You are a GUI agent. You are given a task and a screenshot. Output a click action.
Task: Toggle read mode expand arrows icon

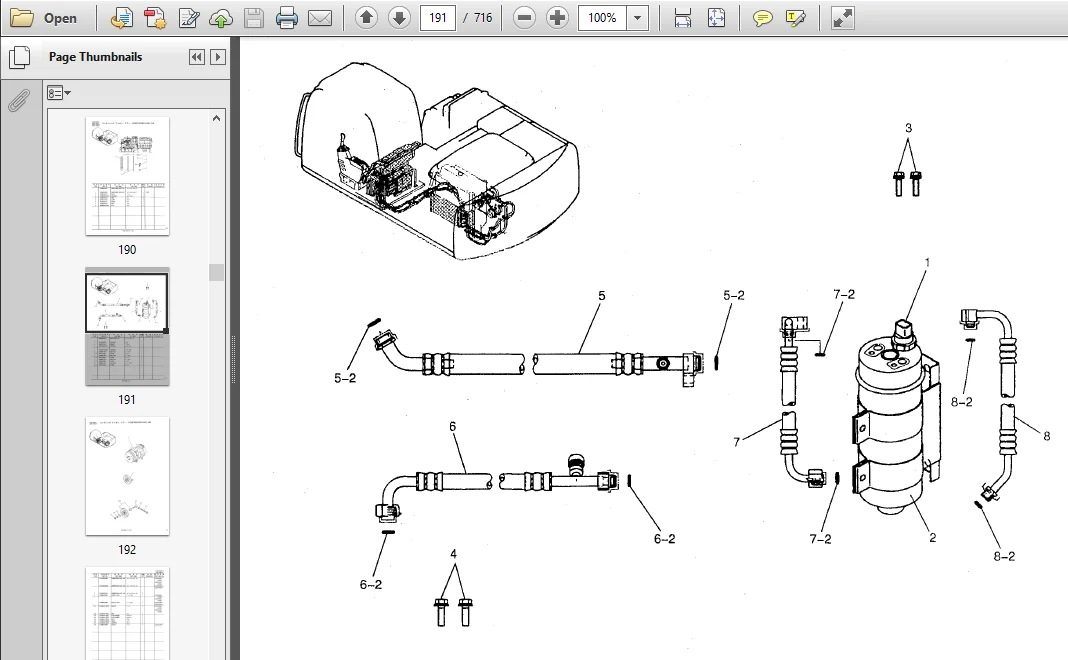(843, 18)
